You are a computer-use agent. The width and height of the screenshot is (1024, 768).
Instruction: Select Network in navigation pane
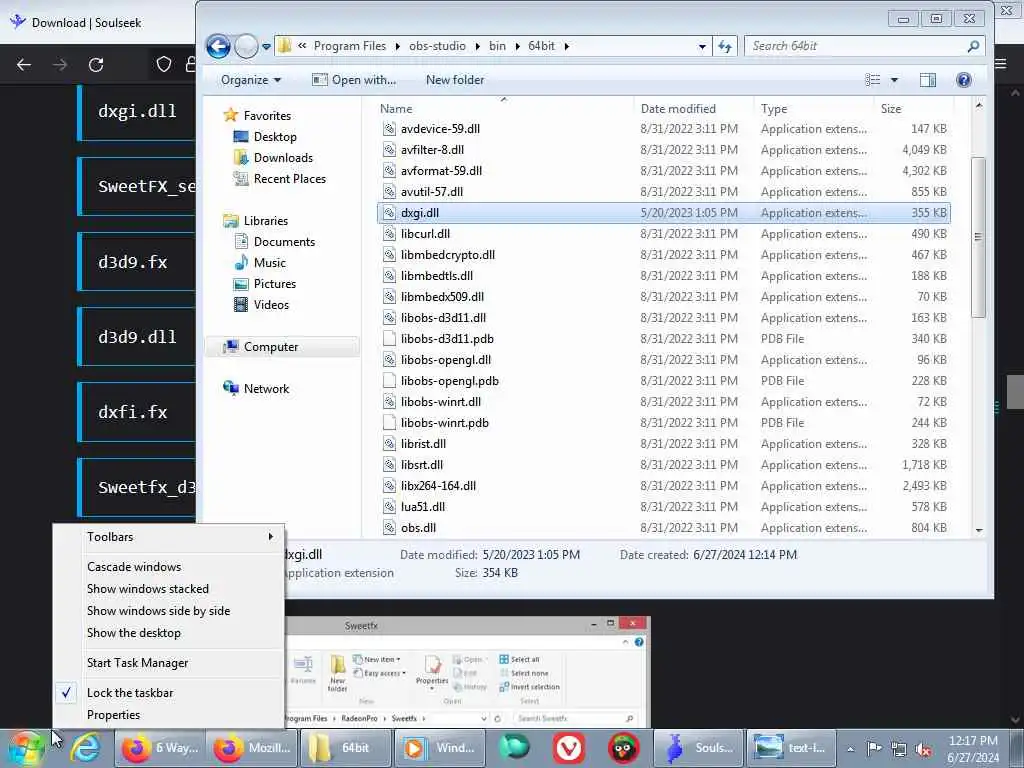click(x=266, y=389)
